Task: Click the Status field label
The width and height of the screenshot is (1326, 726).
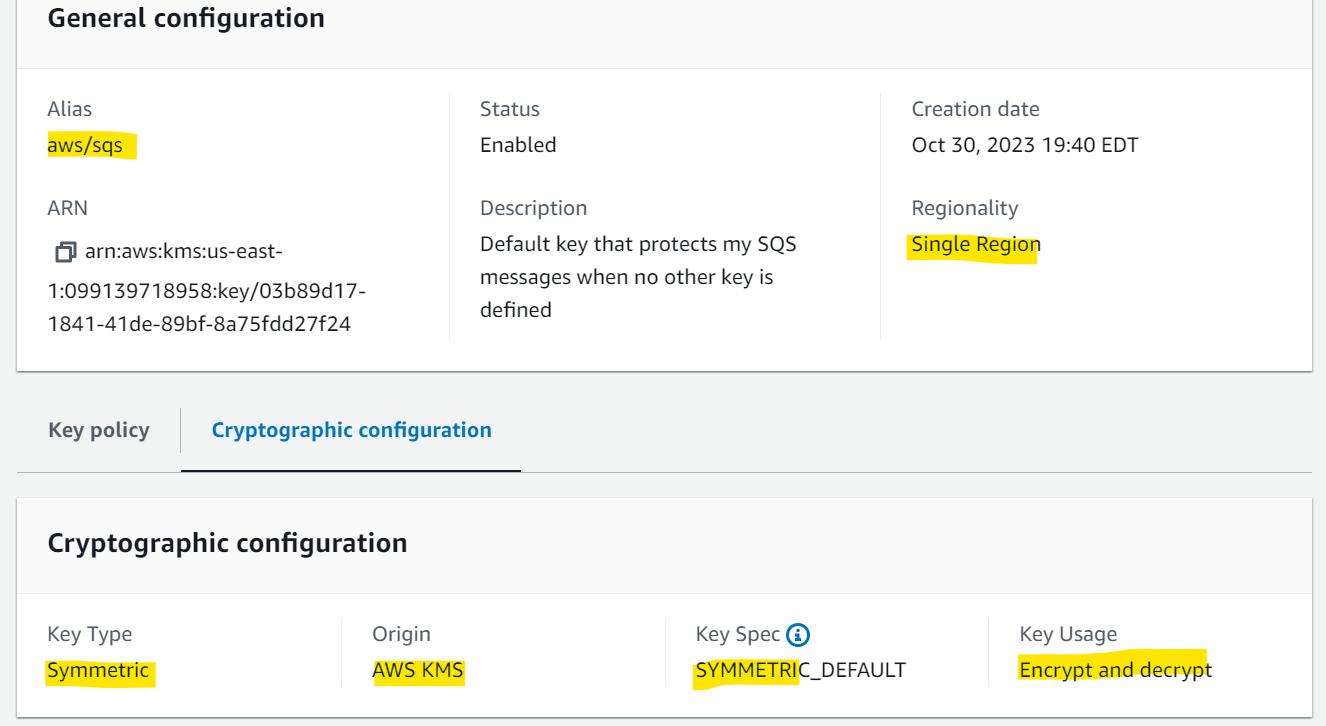Action: (x=510, y=109)
